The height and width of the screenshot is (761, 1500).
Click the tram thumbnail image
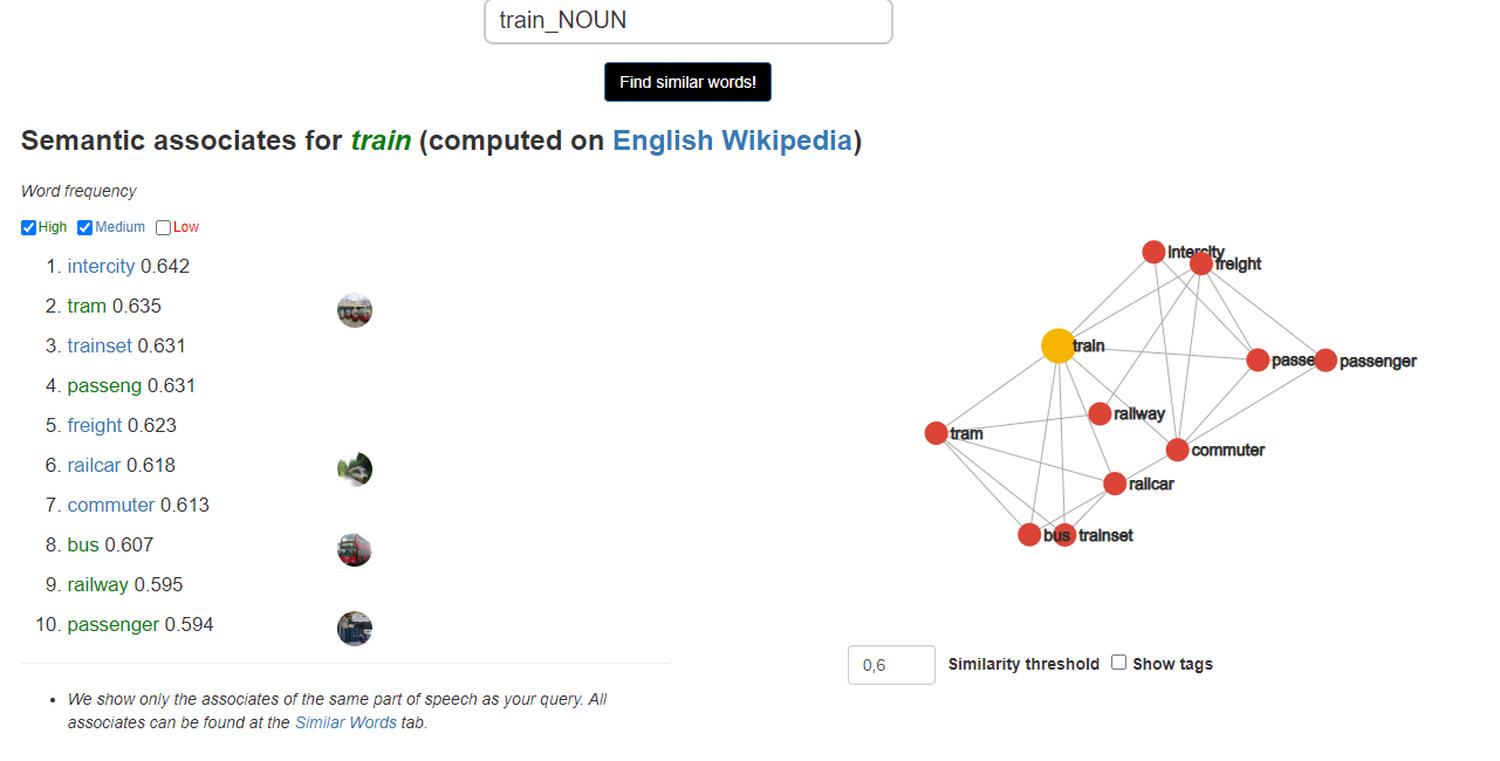(354, 310)
